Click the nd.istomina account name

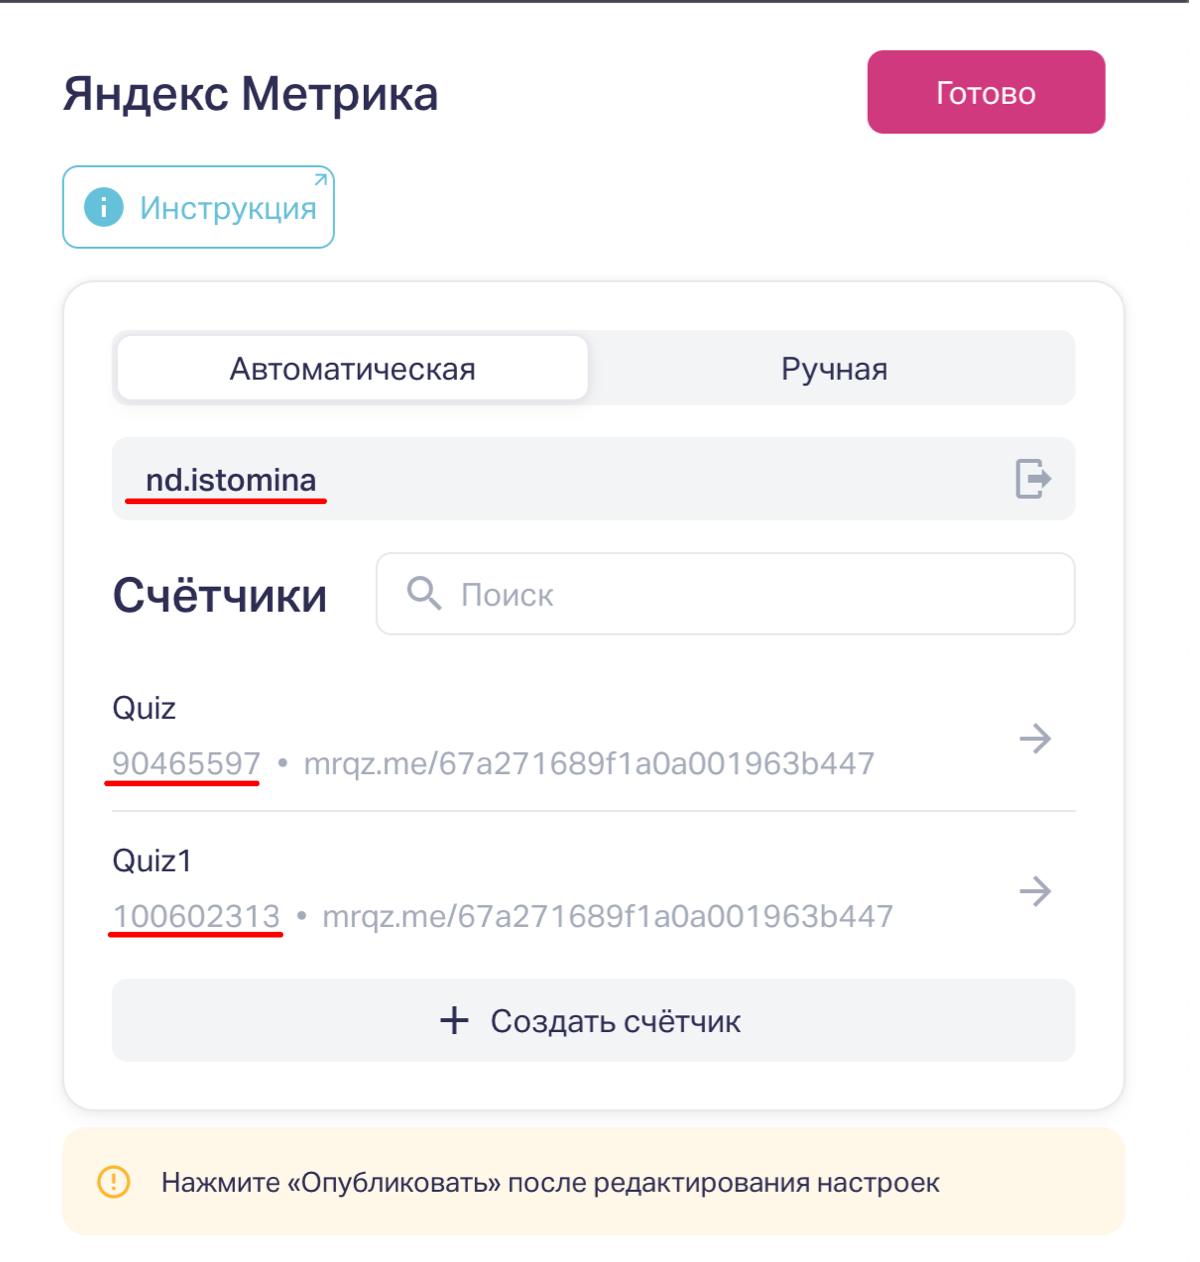[231, 480]
